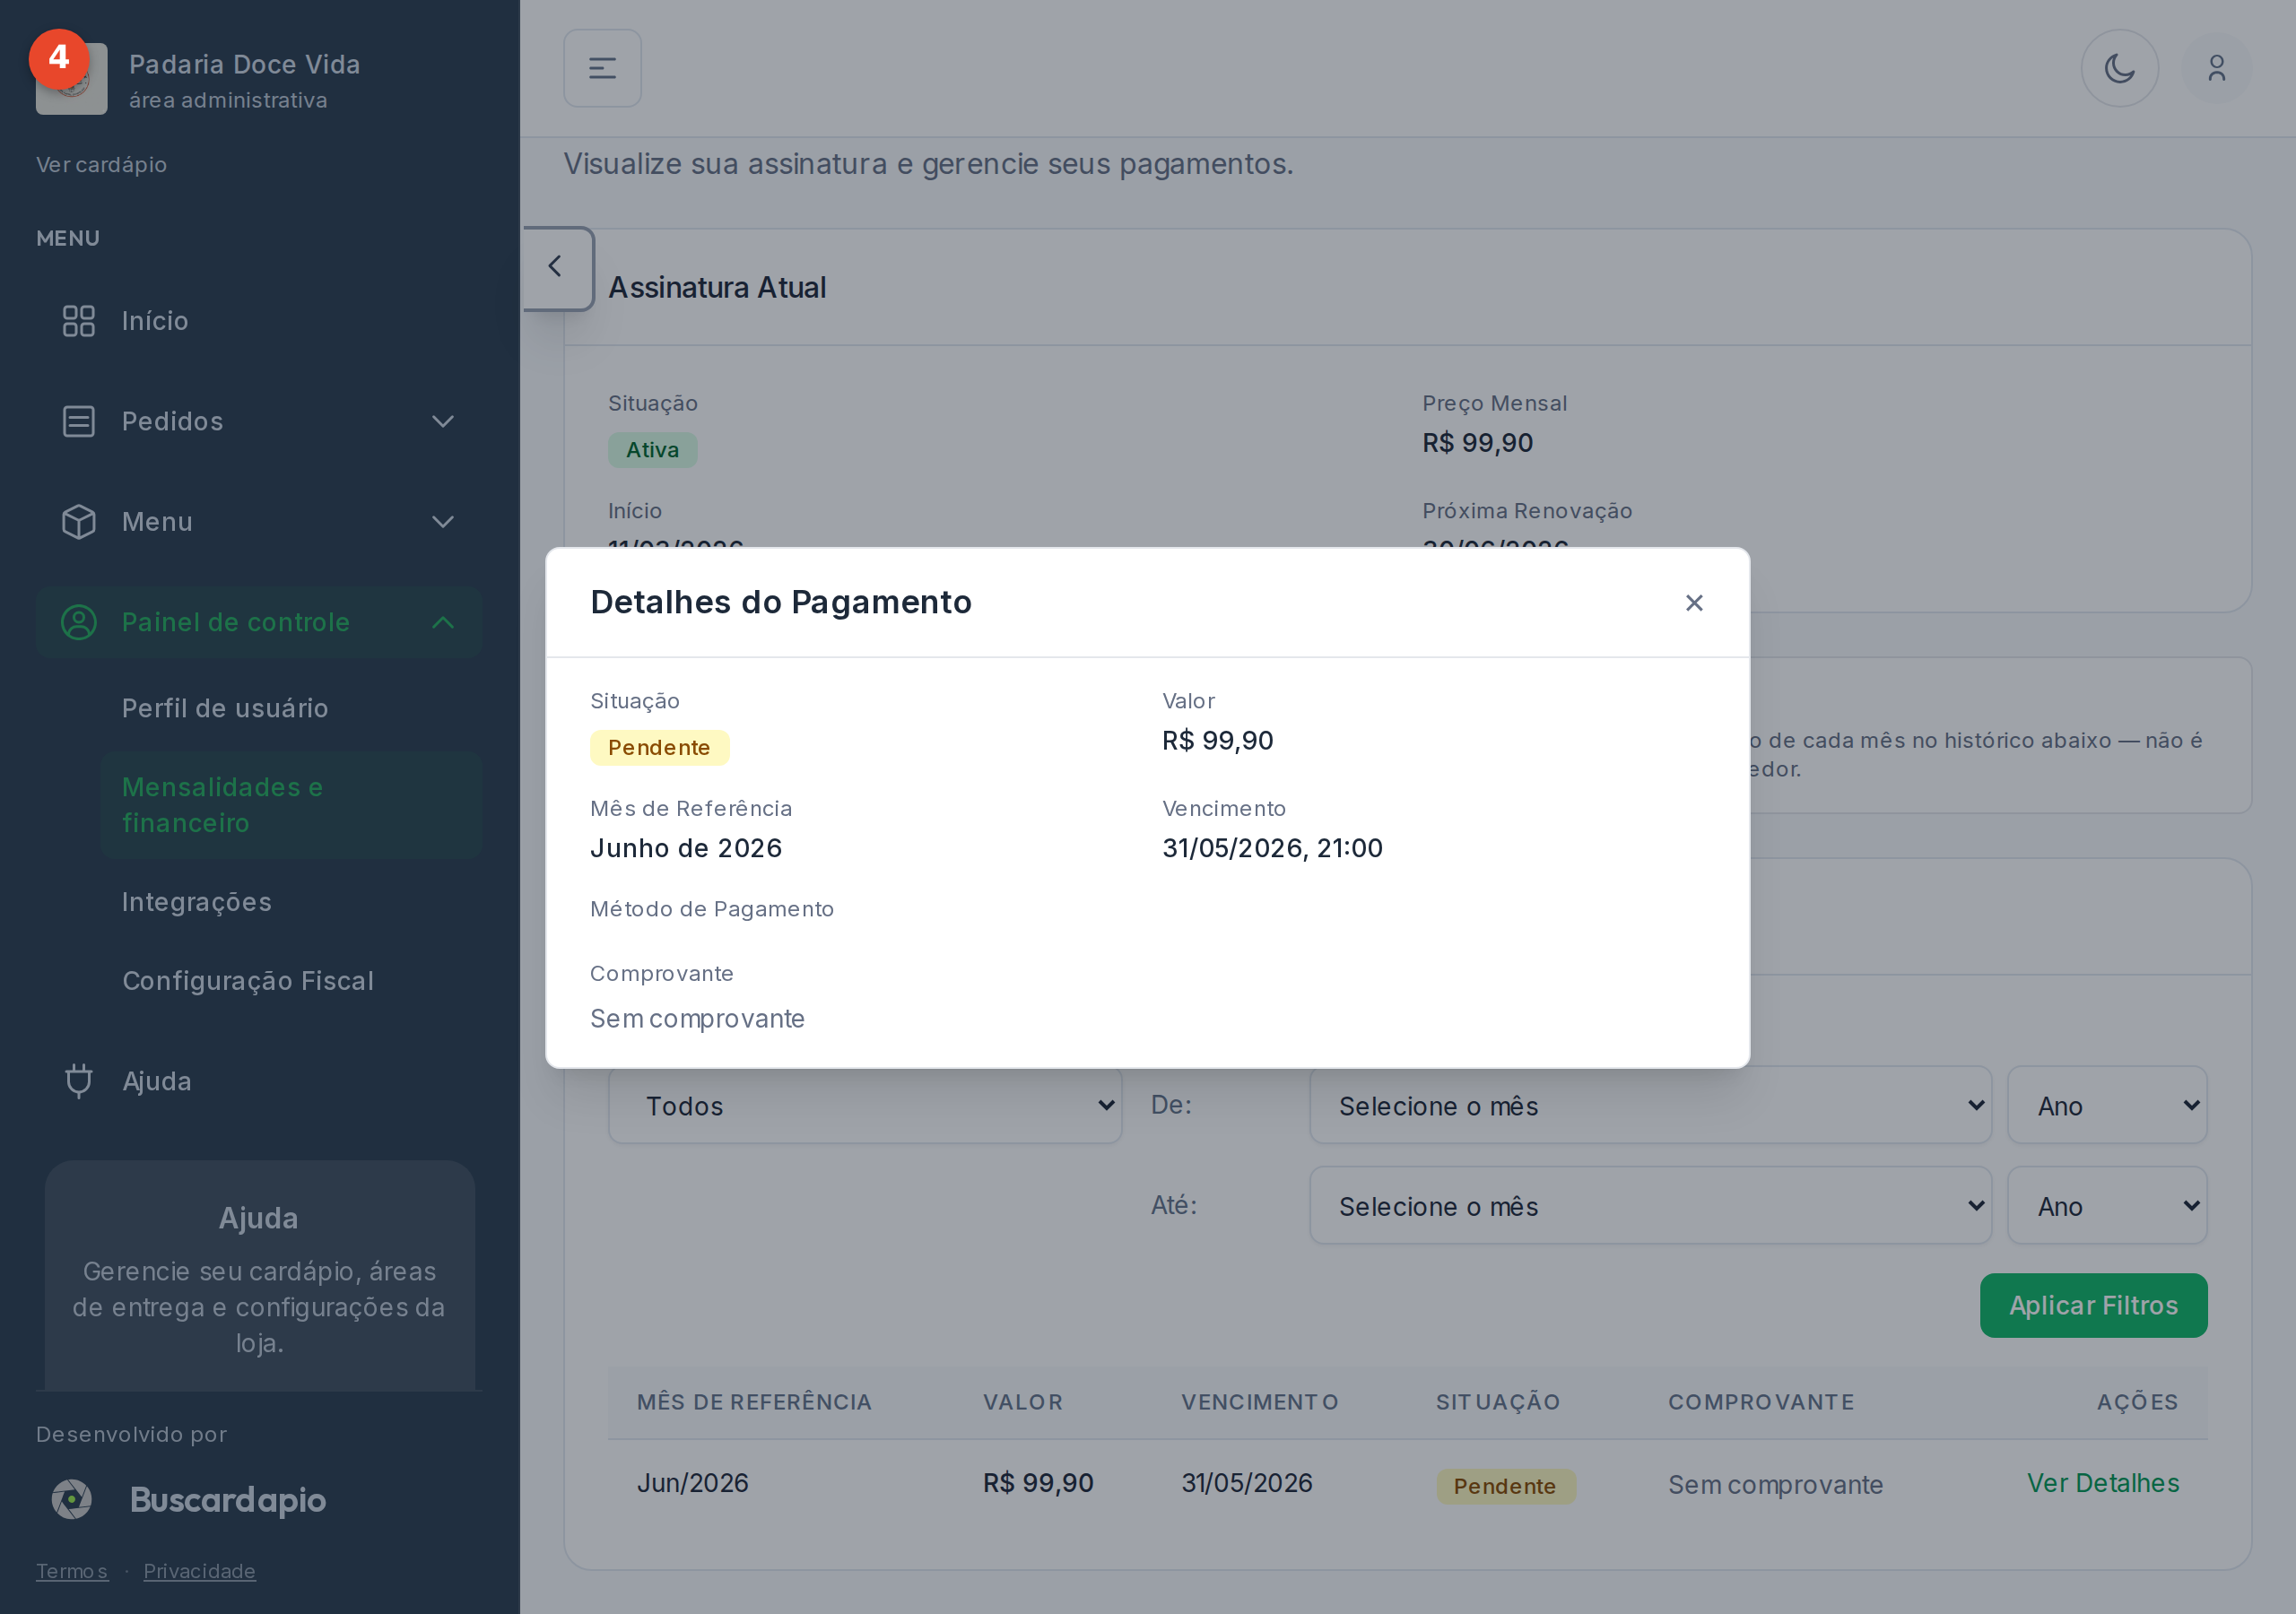Click the Padaria Doce Vida logo thumbnail

tap(71, 79)
